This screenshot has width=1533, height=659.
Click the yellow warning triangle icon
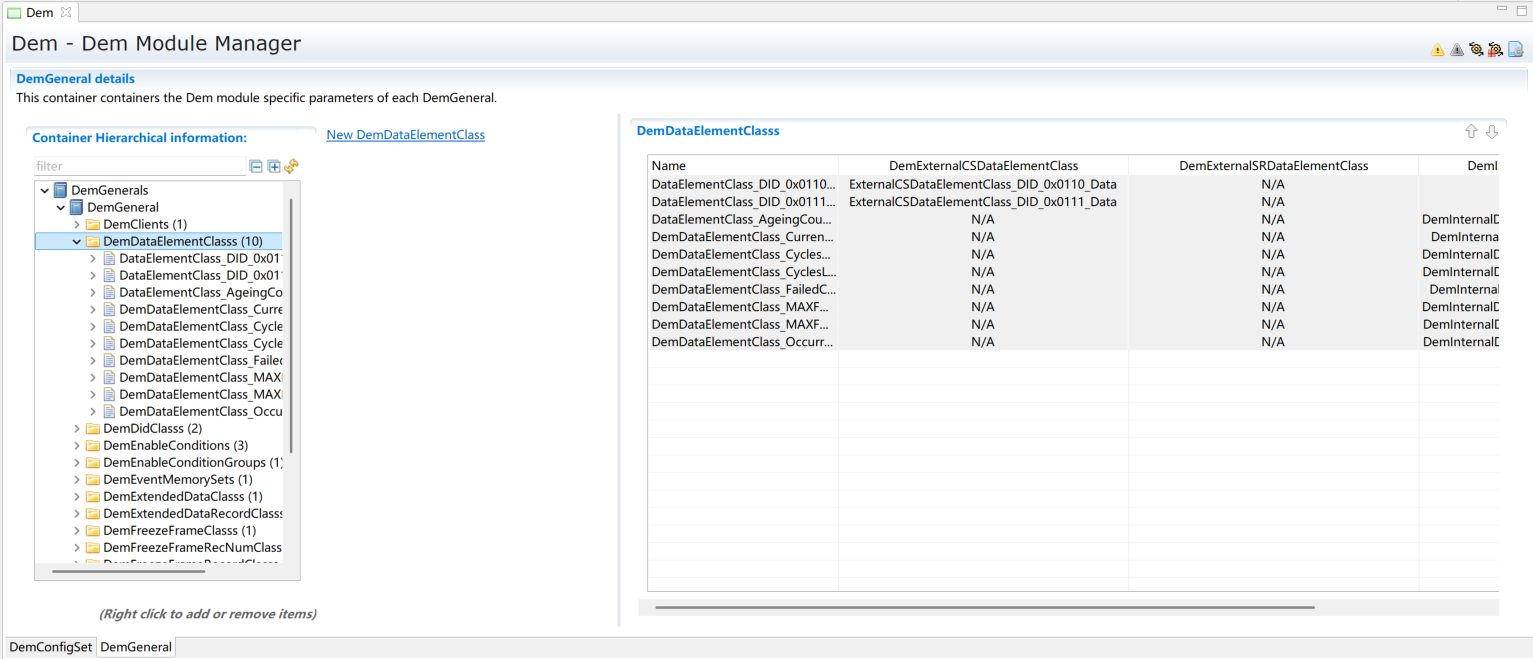pos(1437,50)
